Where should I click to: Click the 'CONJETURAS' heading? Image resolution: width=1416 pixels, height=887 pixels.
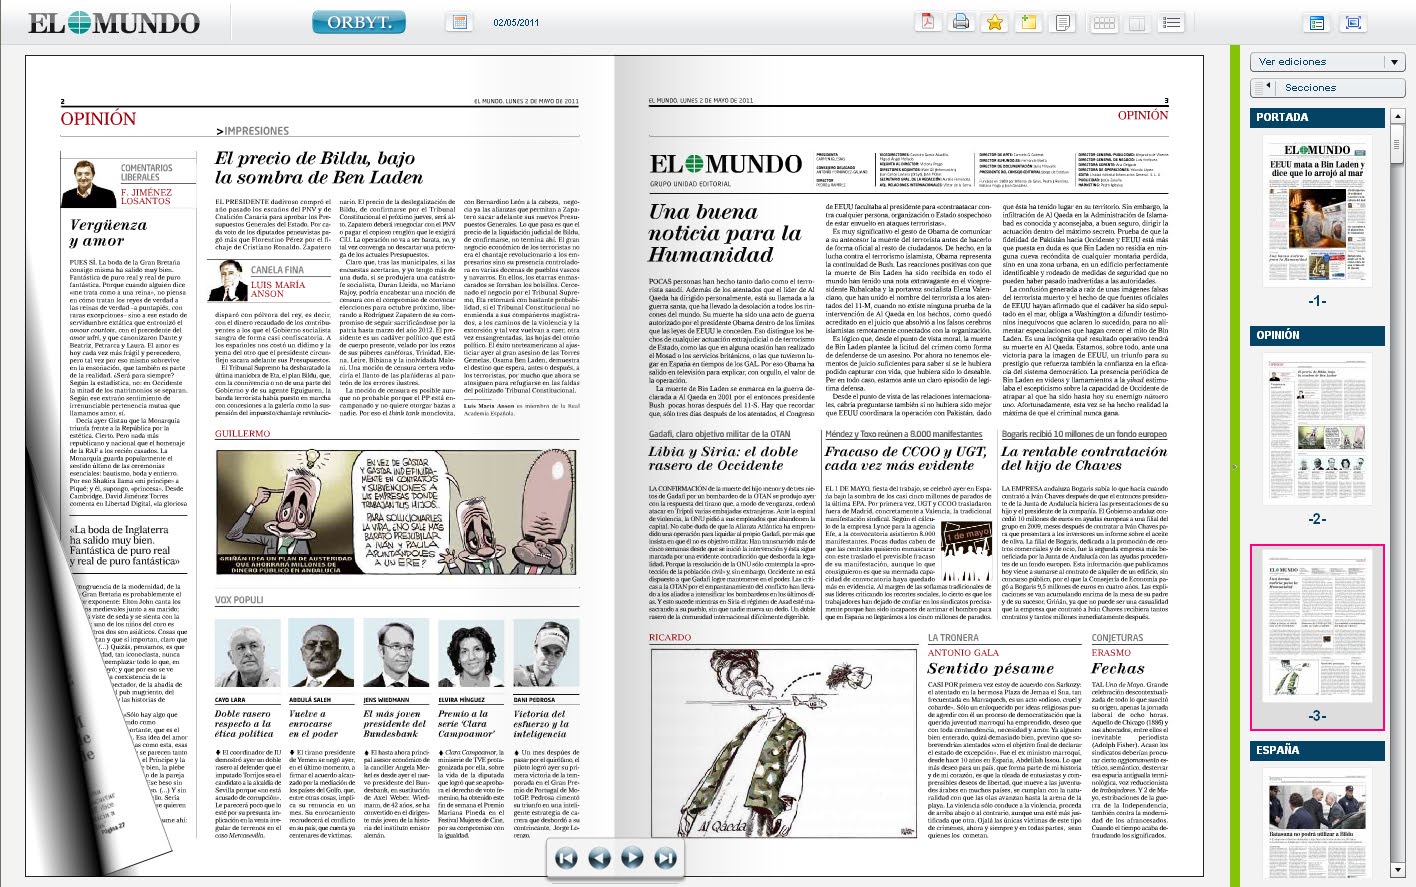(1117, 637)
